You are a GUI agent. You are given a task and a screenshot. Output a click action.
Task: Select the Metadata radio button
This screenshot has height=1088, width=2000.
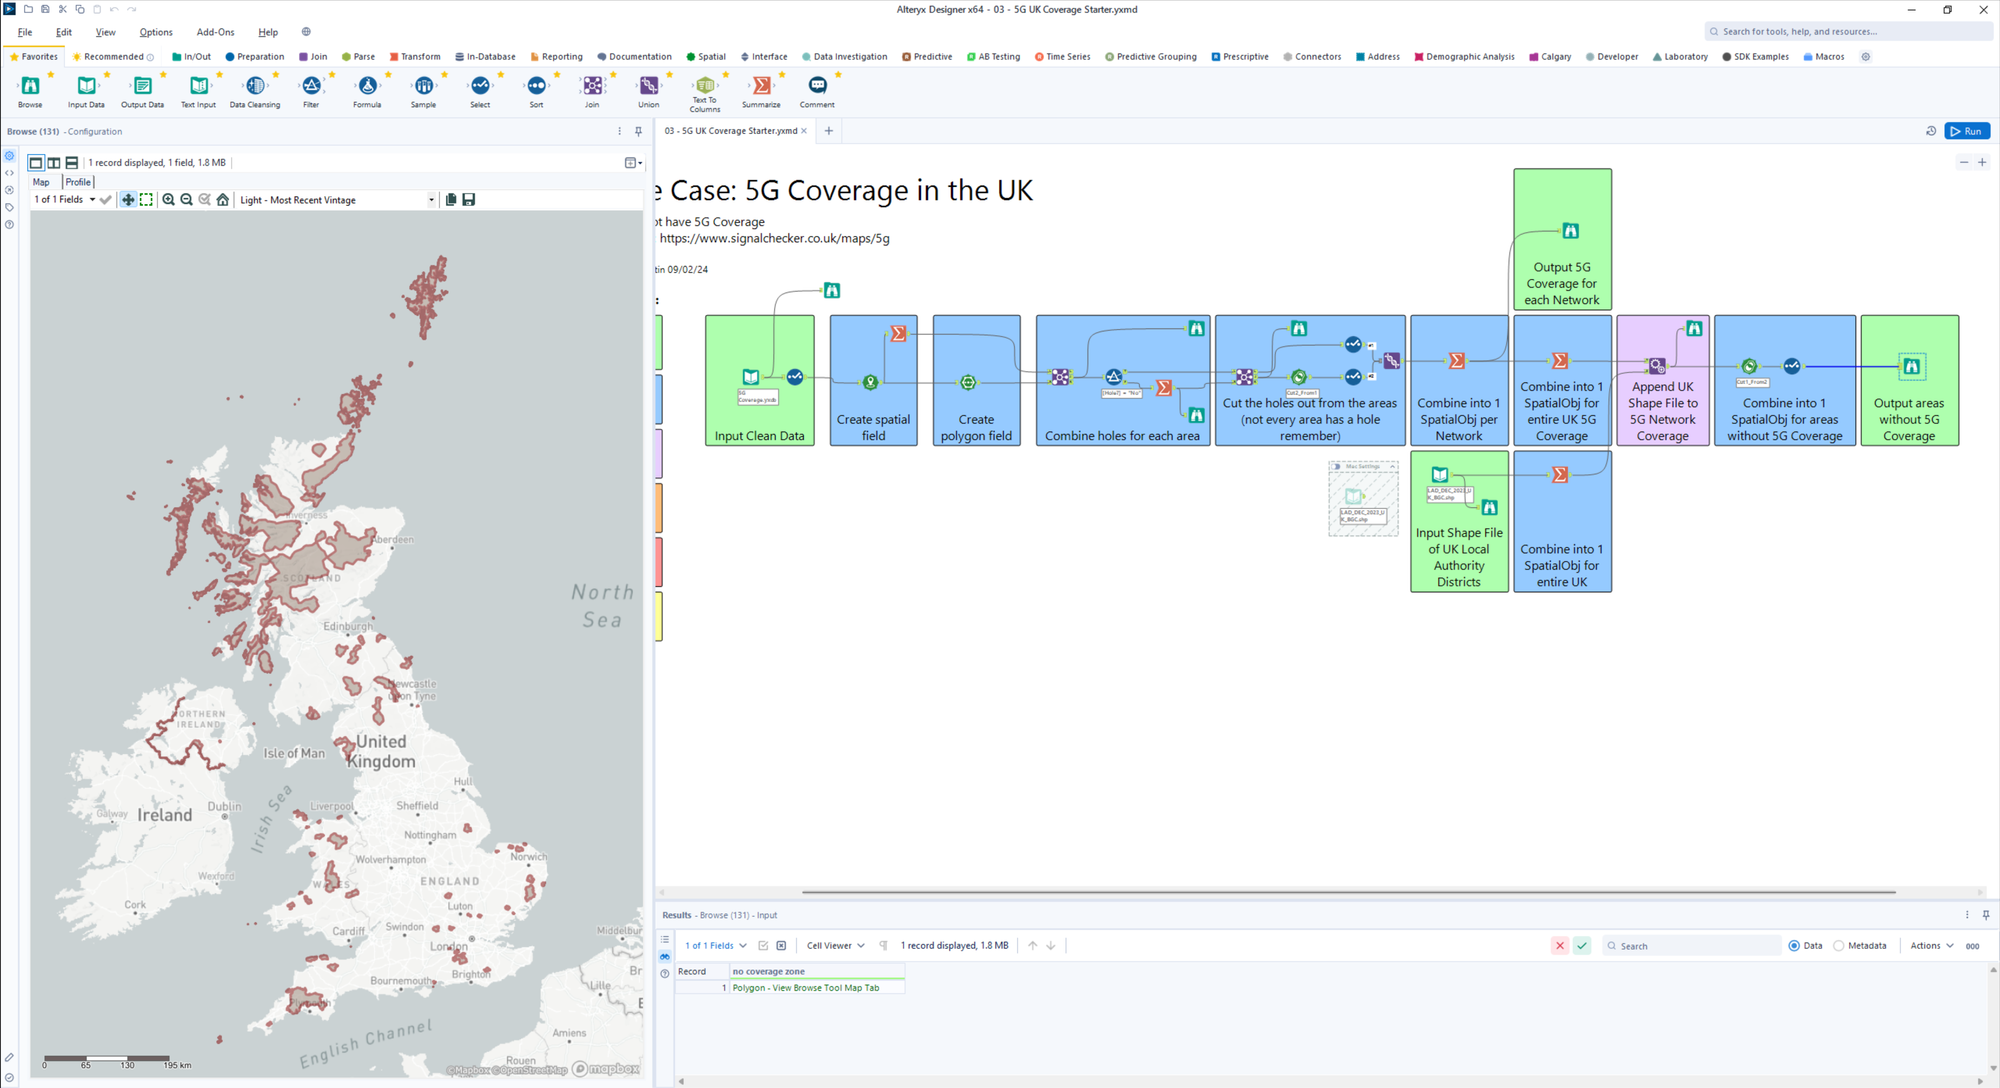1839,946
